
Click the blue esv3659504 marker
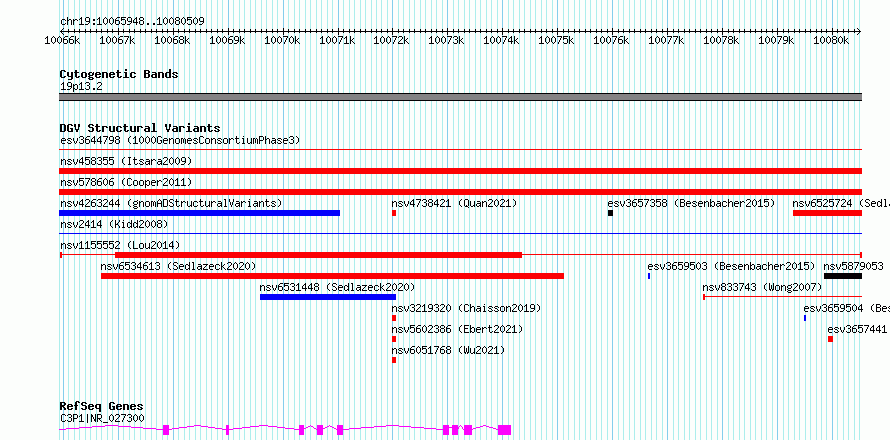[805, 318]
